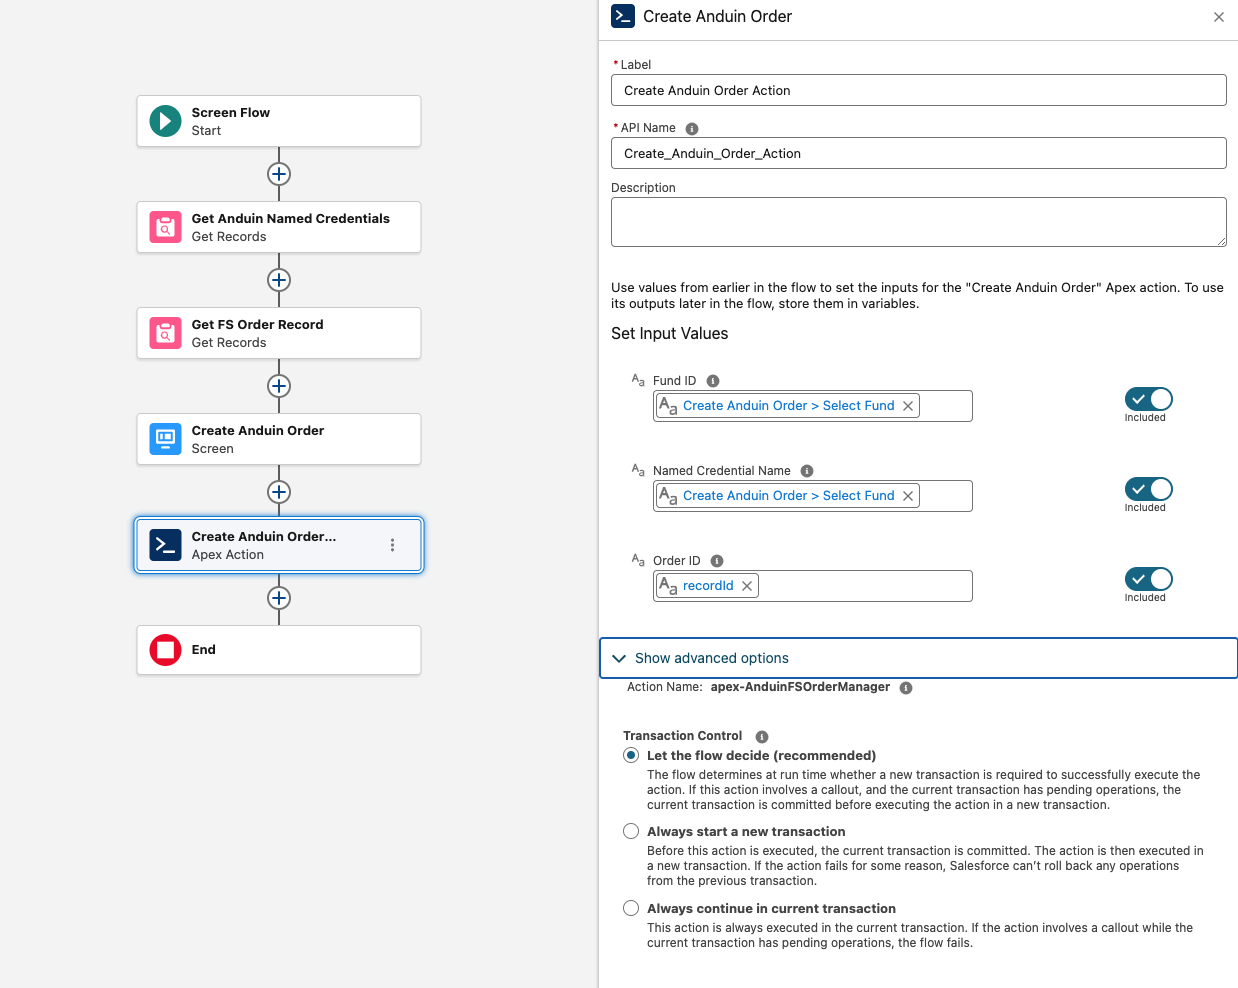Image resolution: width=1238 pixels, height=988 pixels.
Task: Click the Fund ID resource picker field
Action: 812,406
